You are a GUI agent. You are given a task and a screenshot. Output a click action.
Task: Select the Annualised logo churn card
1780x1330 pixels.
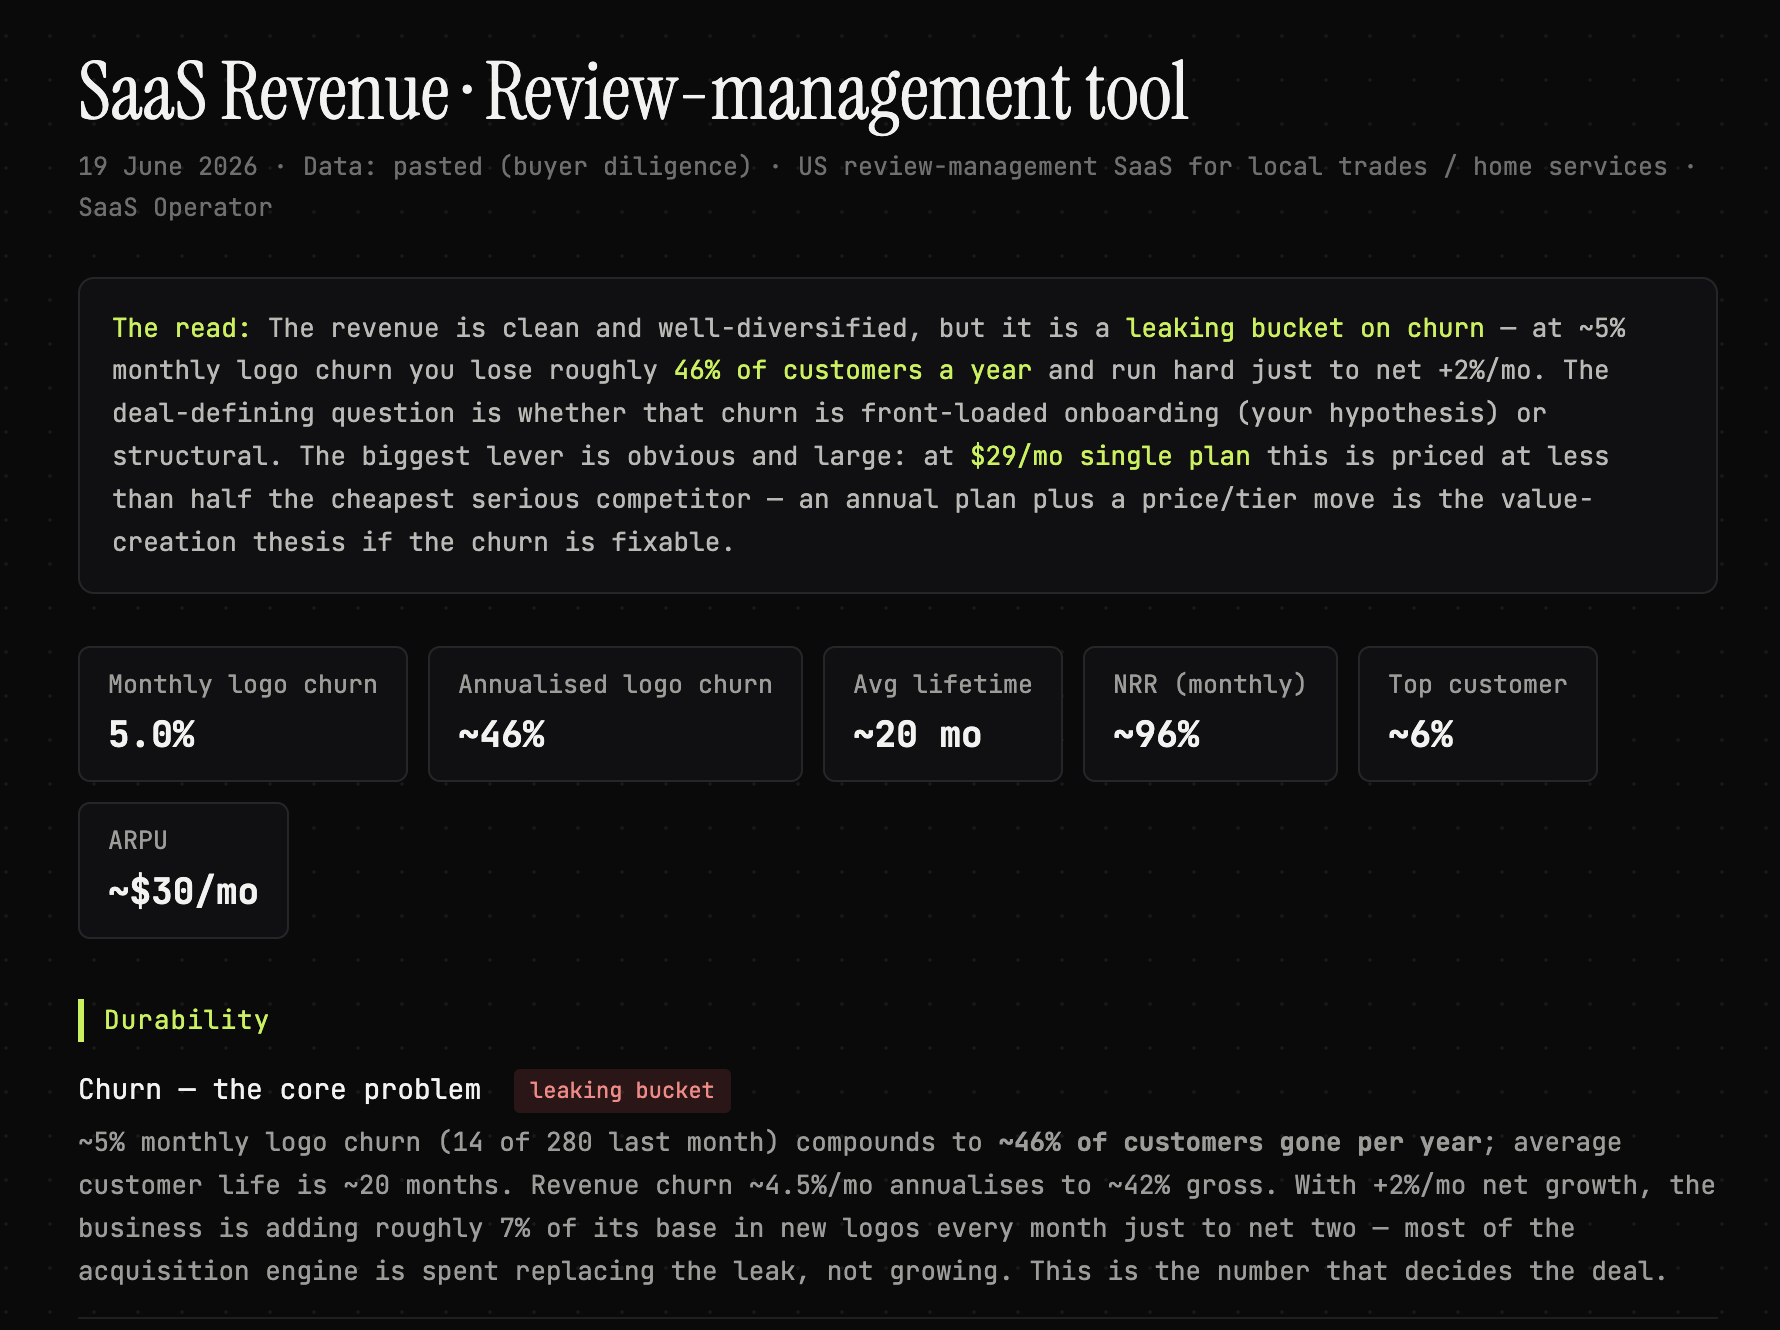coord(615,714)
